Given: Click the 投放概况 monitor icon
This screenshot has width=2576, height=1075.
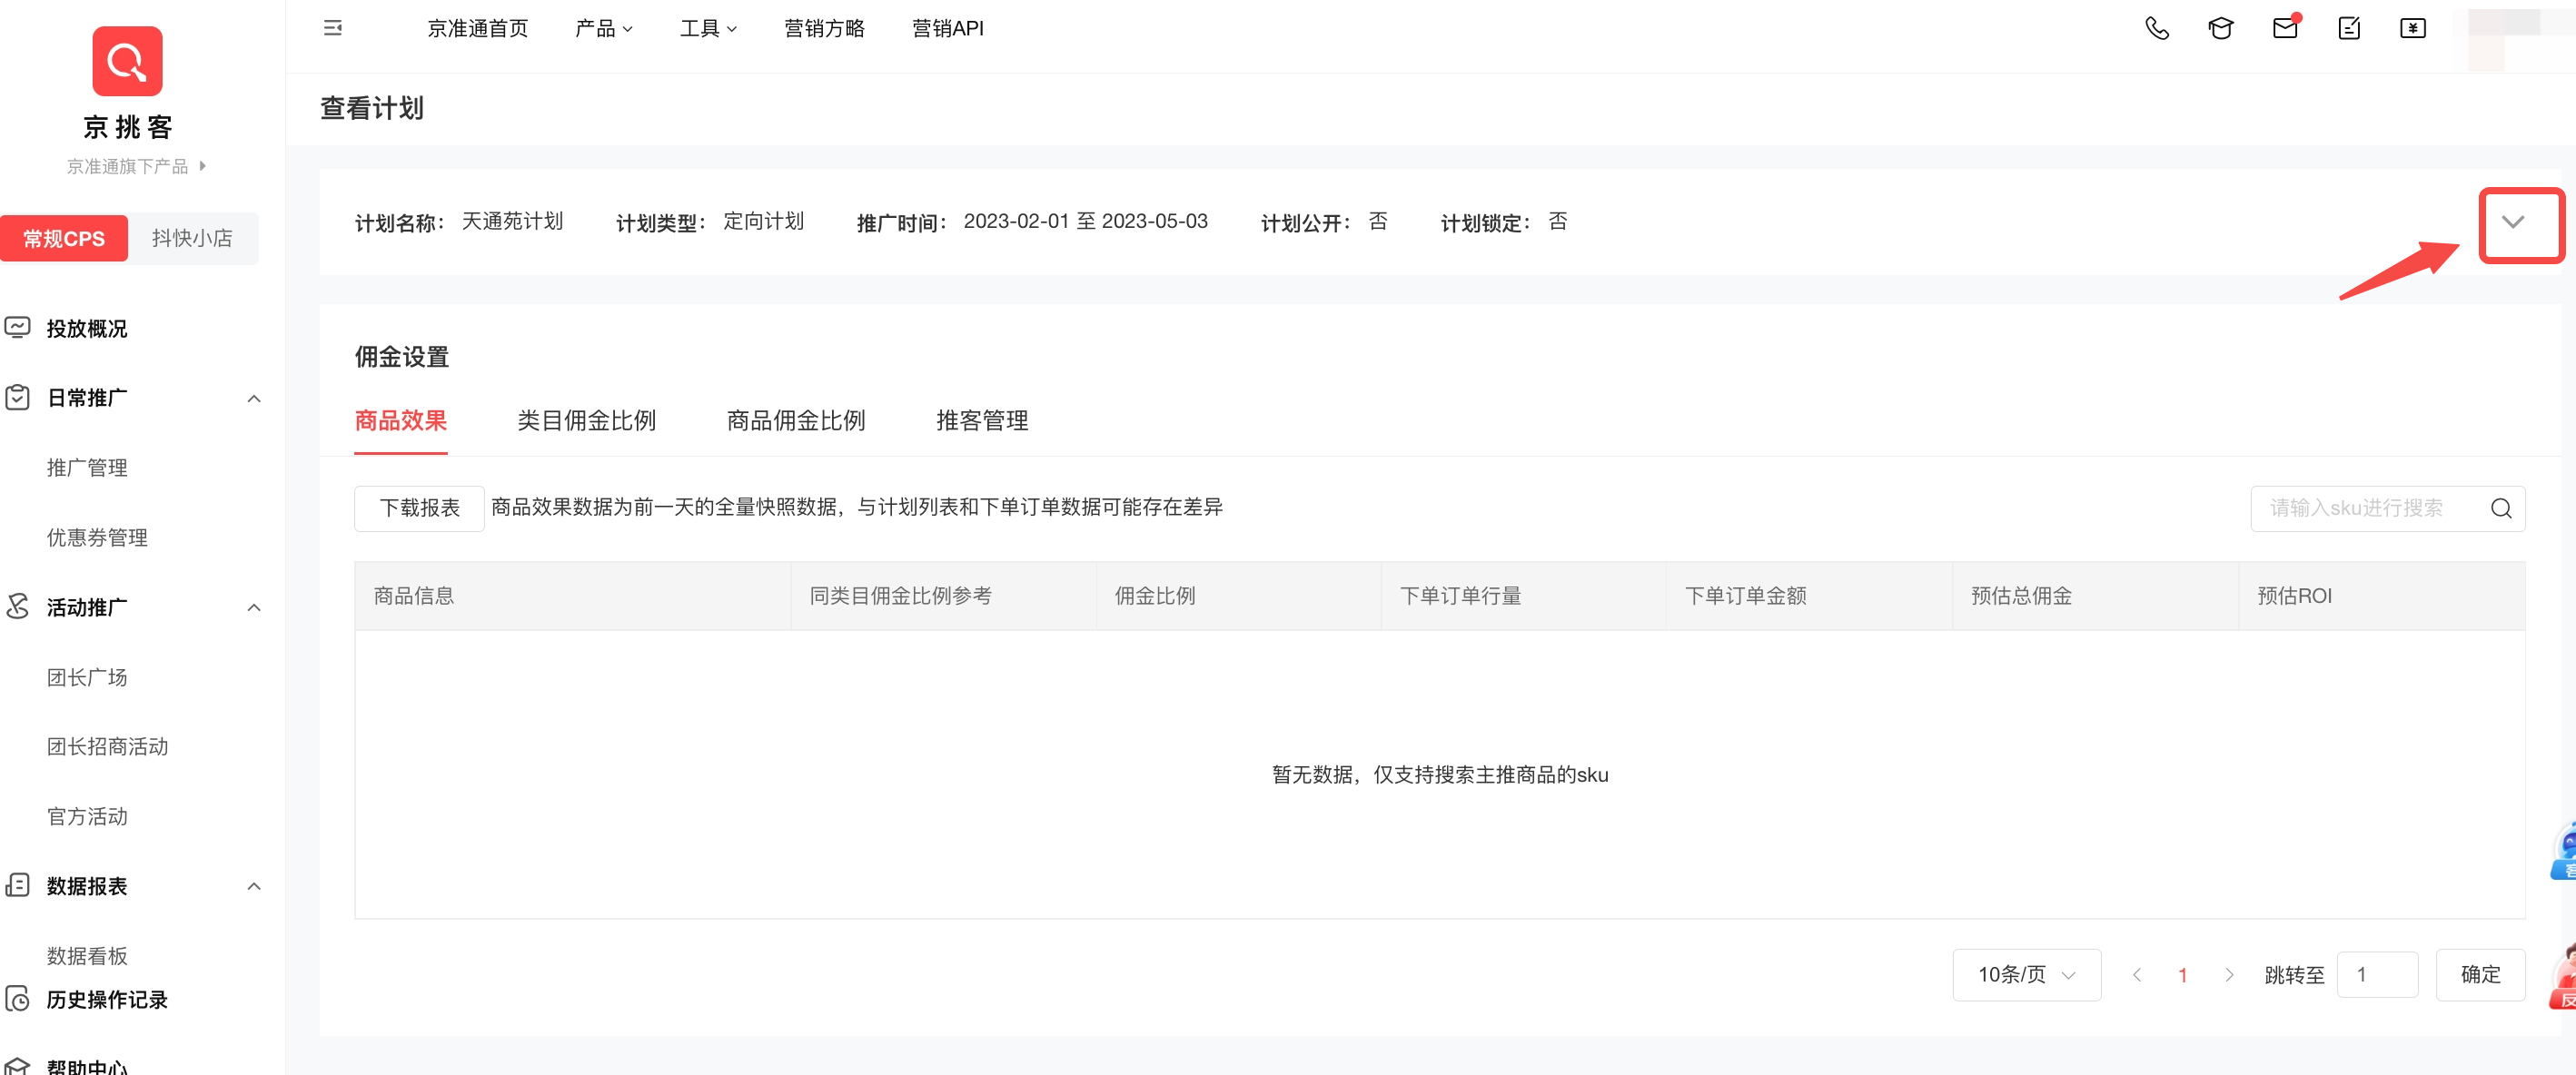Looking at the screenshot, I should (x=17, y=327).
